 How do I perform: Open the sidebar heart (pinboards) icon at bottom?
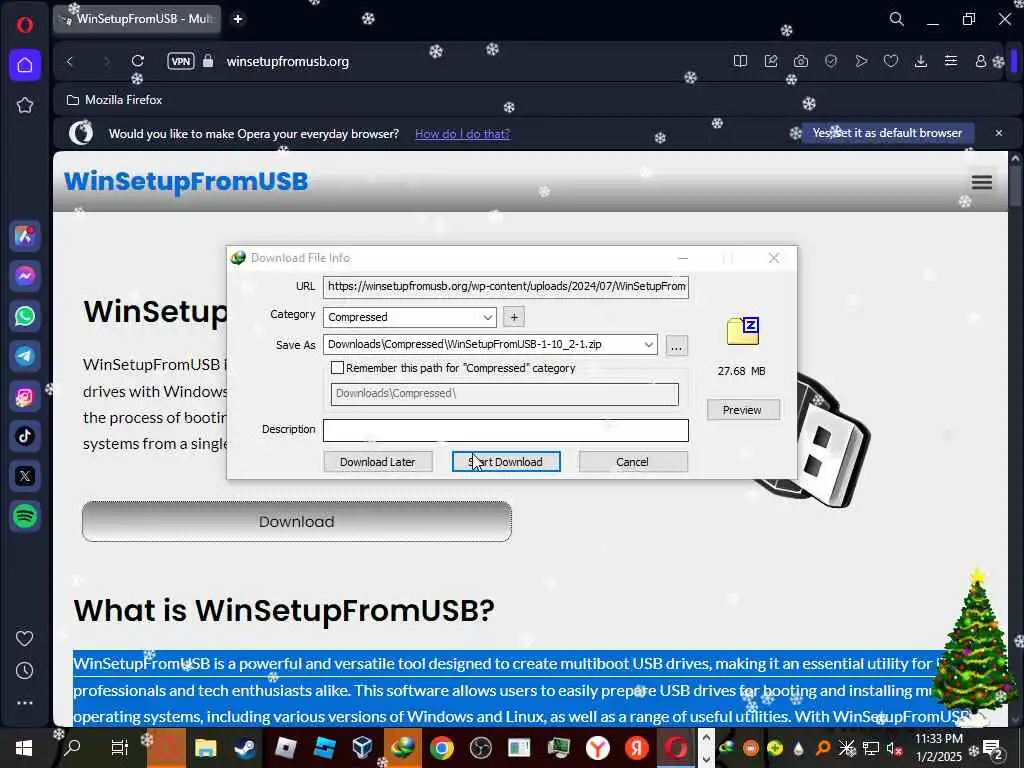tap(25, 639)
